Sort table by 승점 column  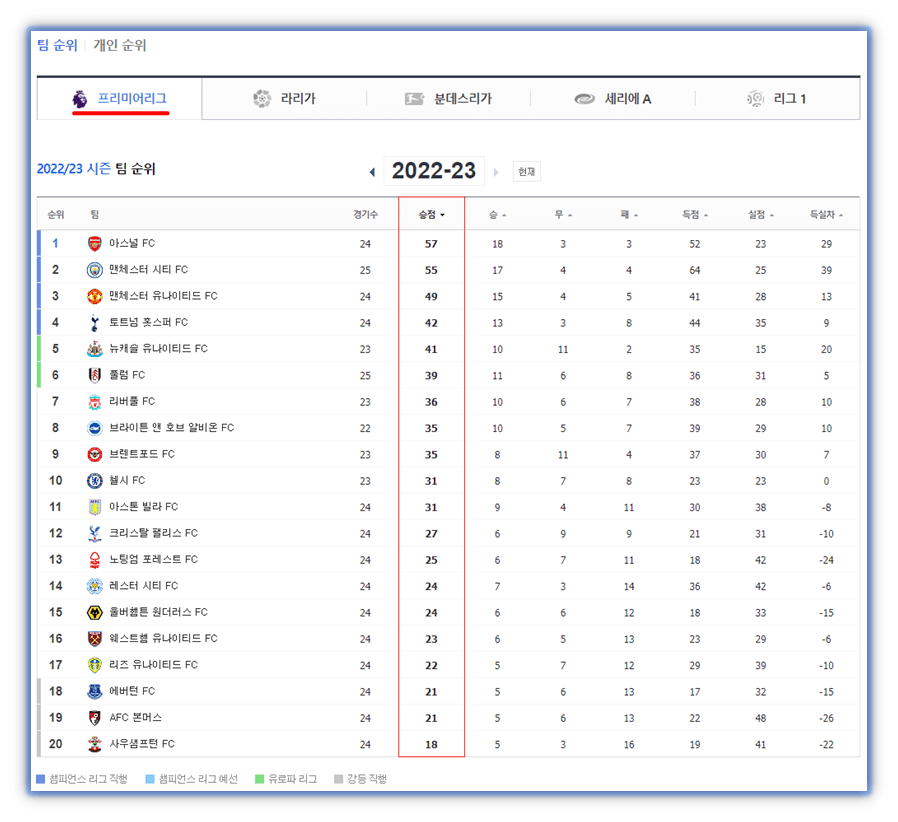[431, 215]
